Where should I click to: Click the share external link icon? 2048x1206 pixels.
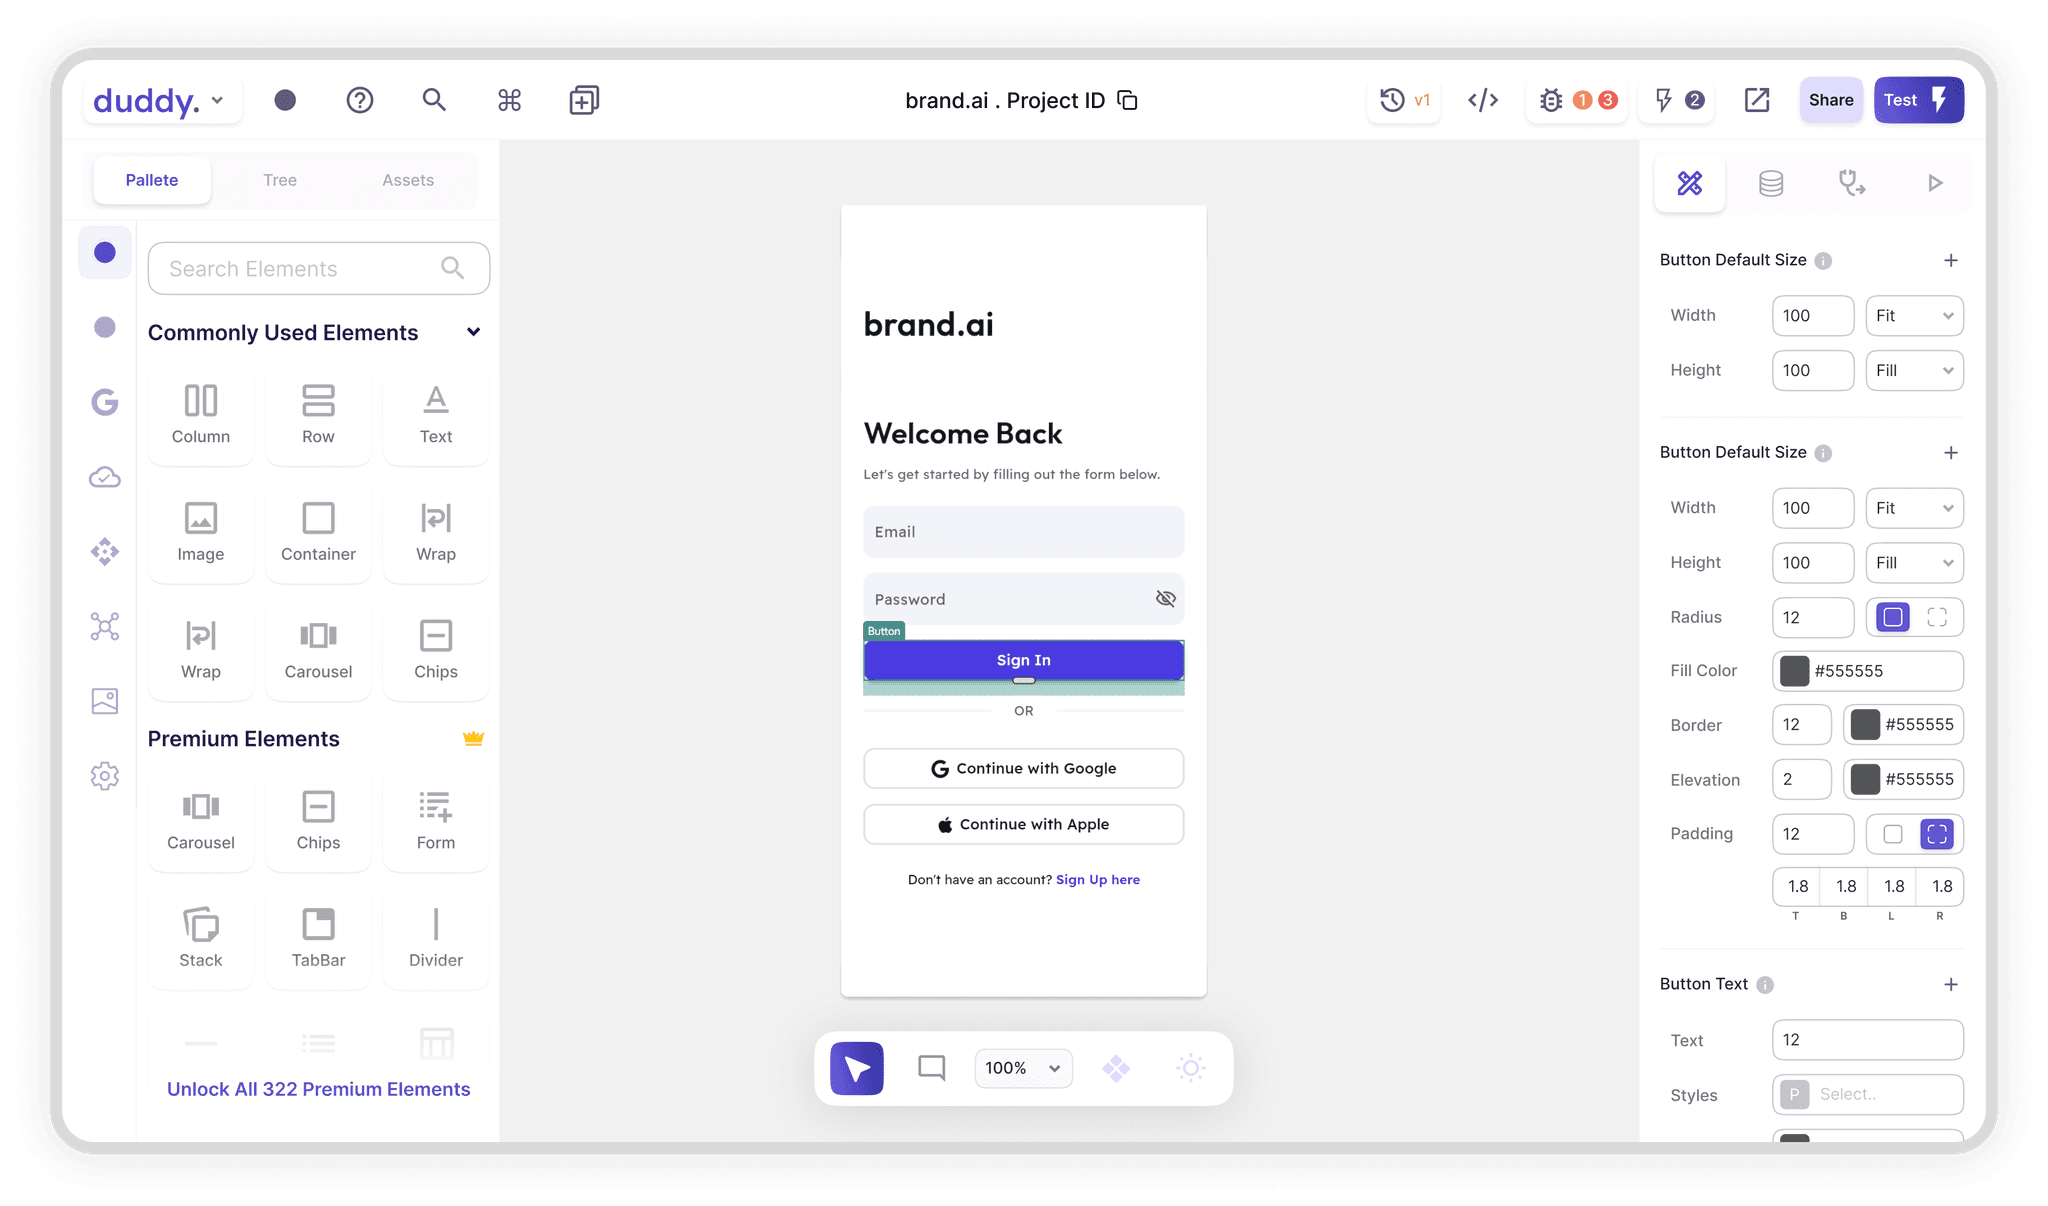tap(1758, 100)
